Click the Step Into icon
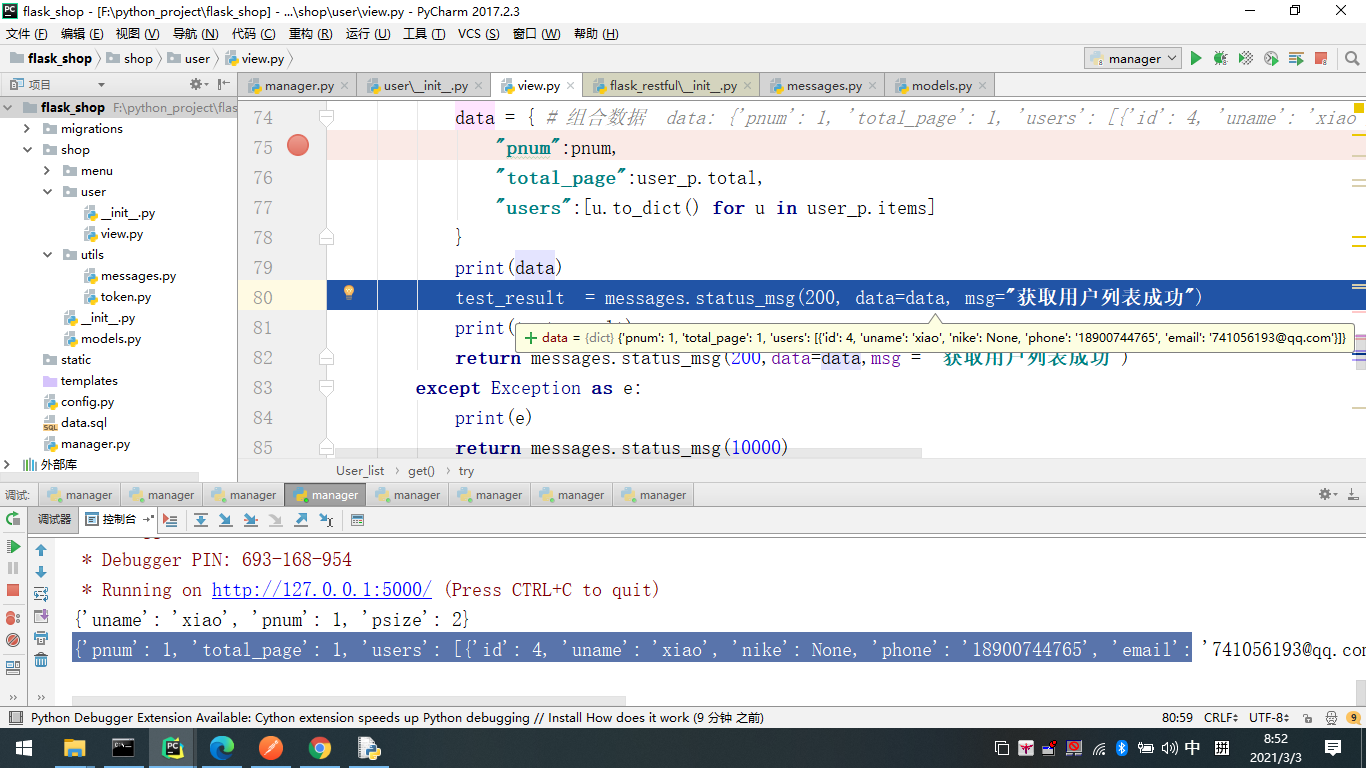 coord(225,520)
